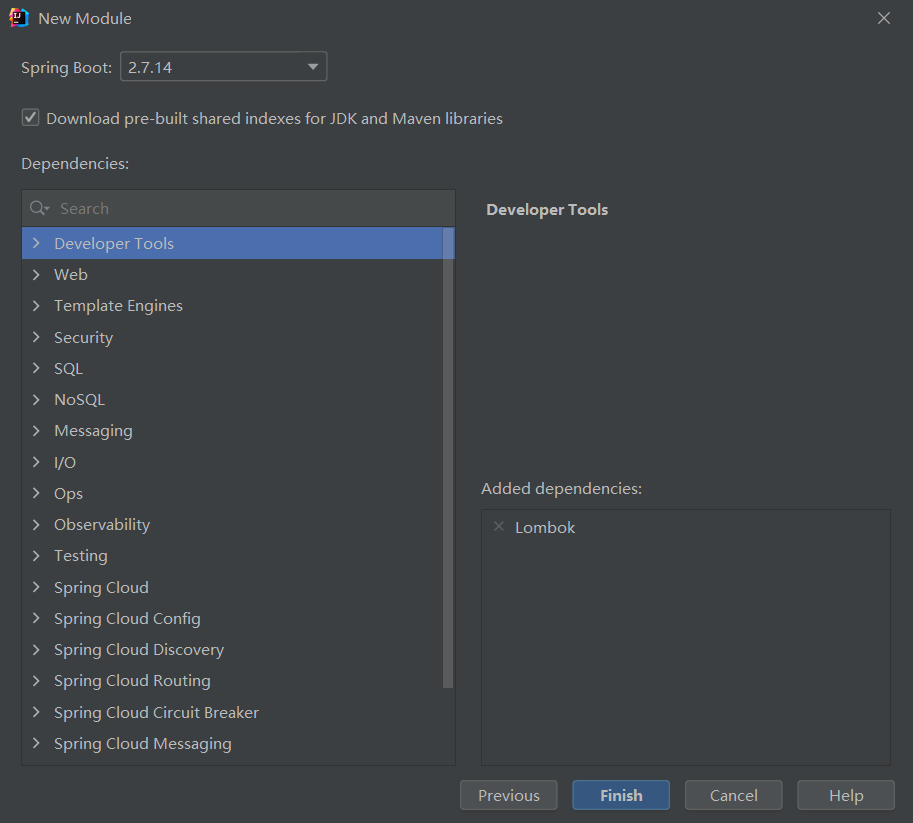Click Finish to create the module
The width and height of the screenshot is (913, 823).
pyautogui.click(x=621, y=795)
